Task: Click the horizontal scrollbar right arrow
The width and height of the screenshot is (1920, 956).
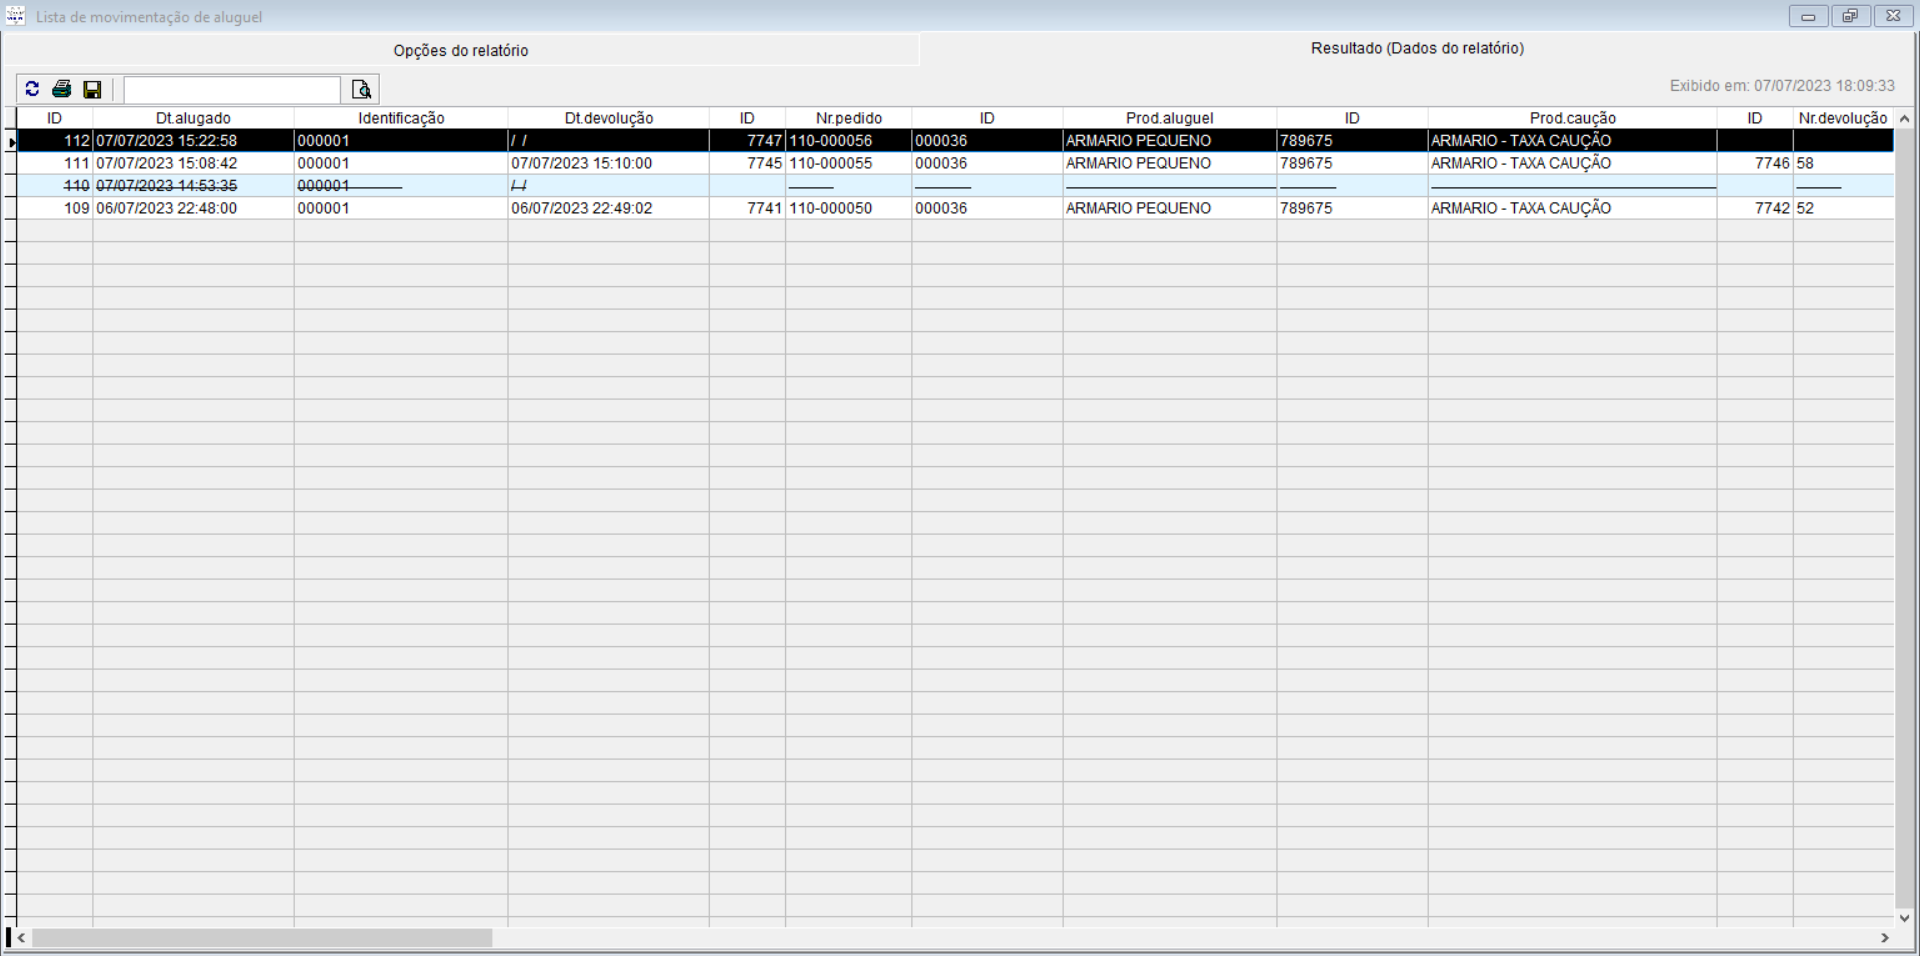Action: [x=1884, y=938]
